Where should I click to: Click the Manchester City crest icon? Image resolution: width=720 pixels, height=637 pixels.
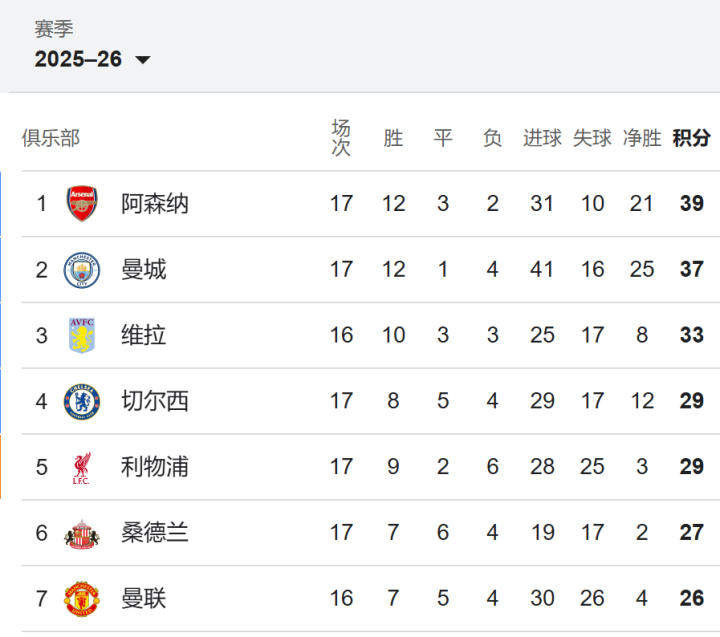[82, 270]
